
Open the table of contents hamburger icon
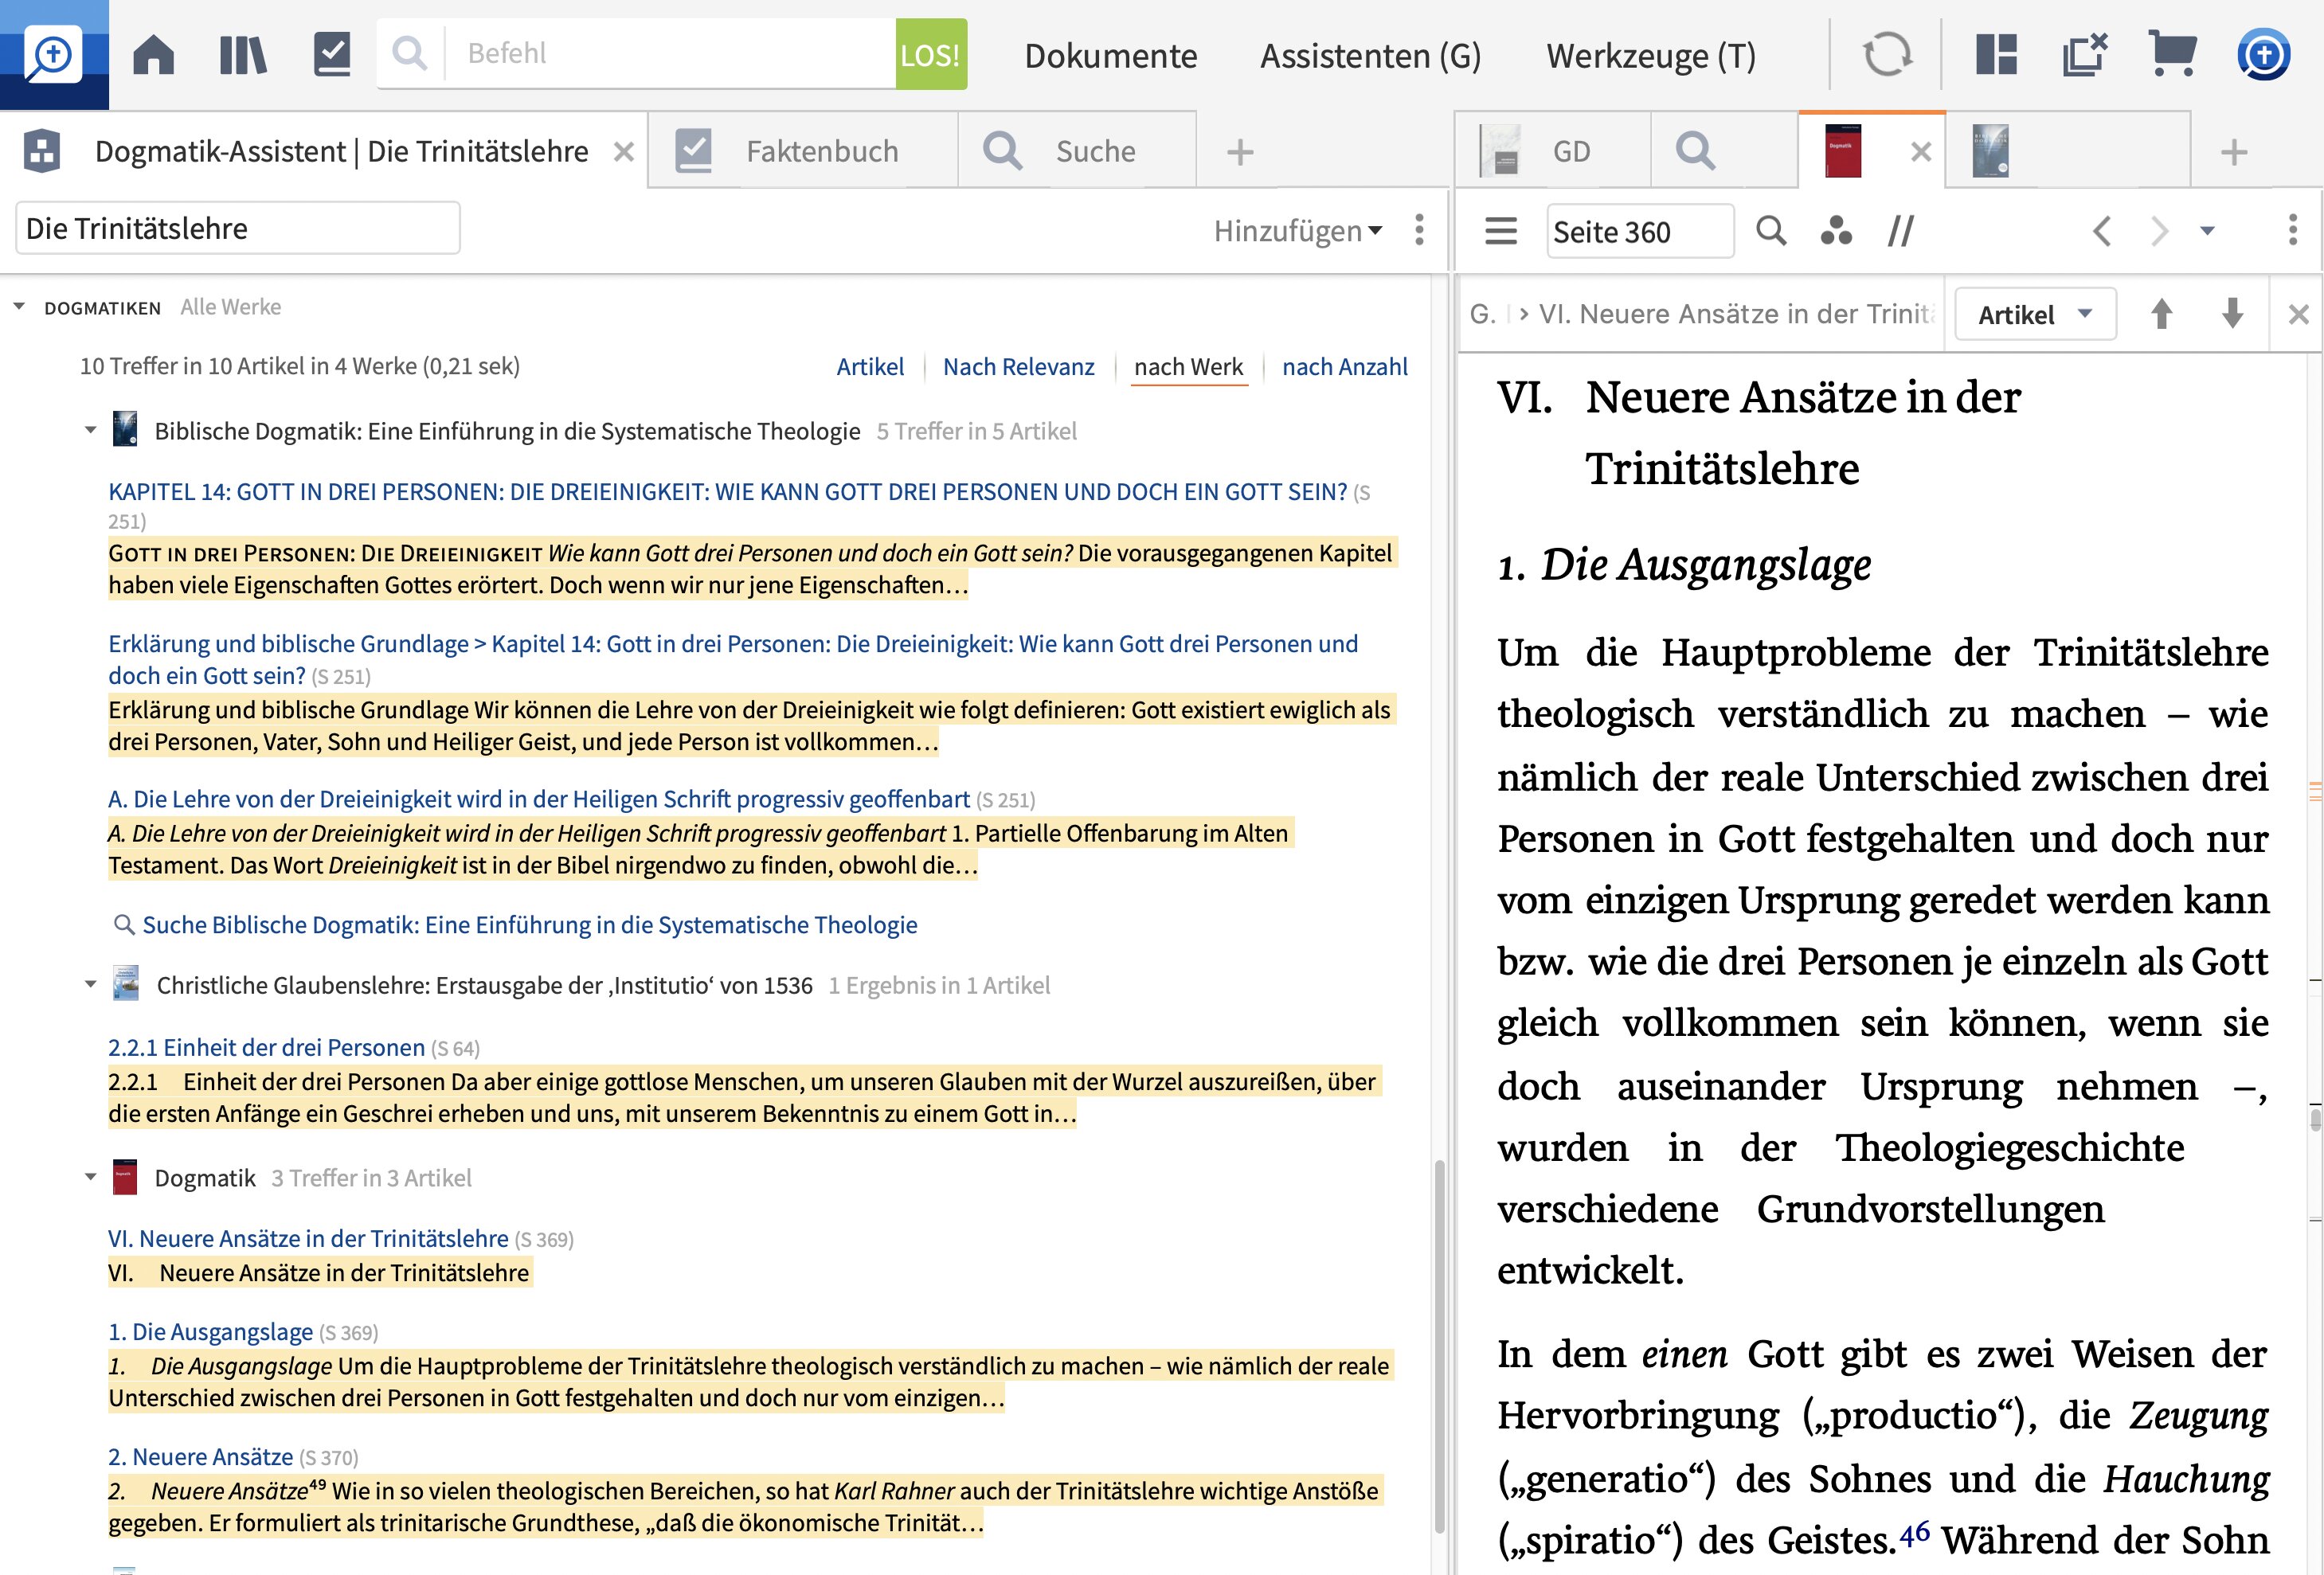[x=1500, y=231]
